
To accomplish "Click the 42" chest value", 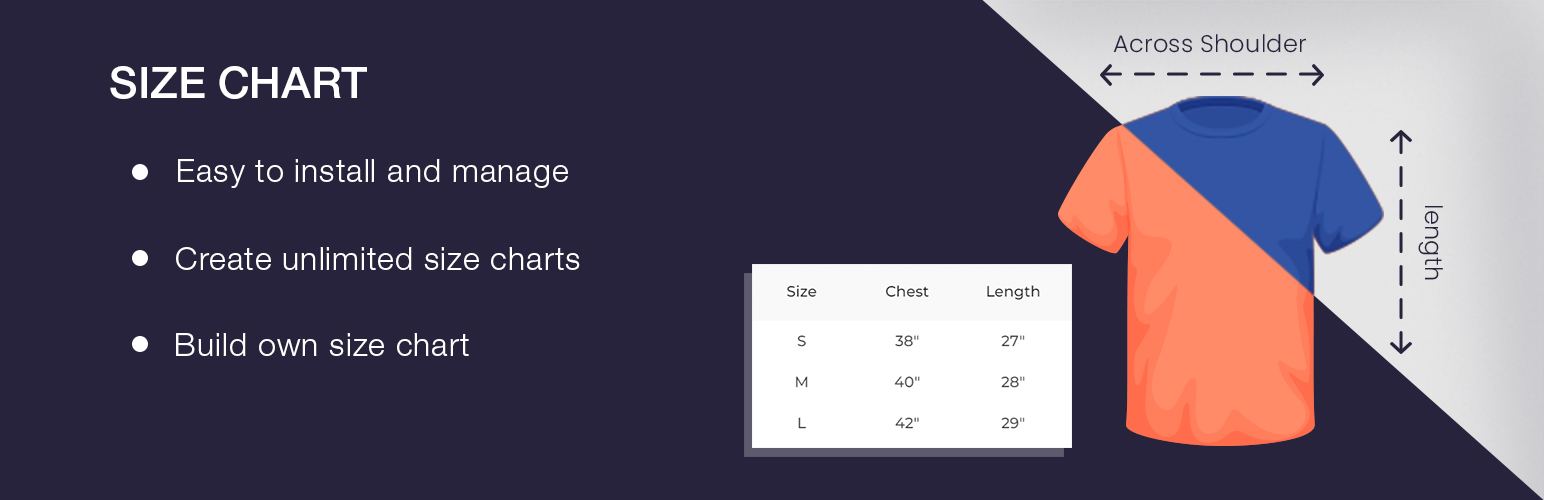I will click(x=907, y=423).
